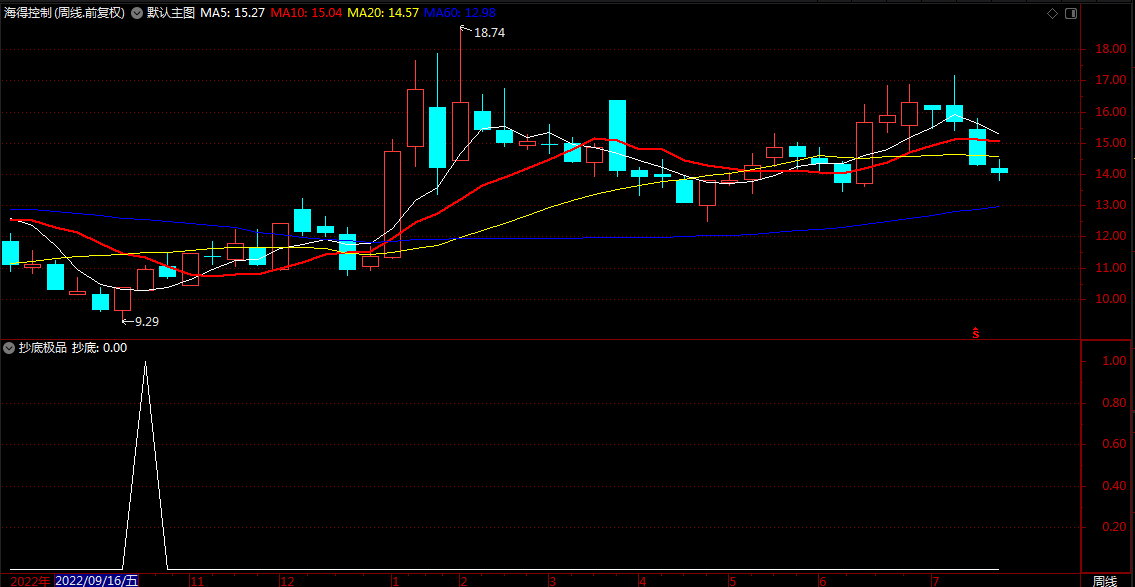1135x587 pixels.
Task: Click the 1.00 indicator axis label
Action: pyautogui.click(x=1113, y=361)
